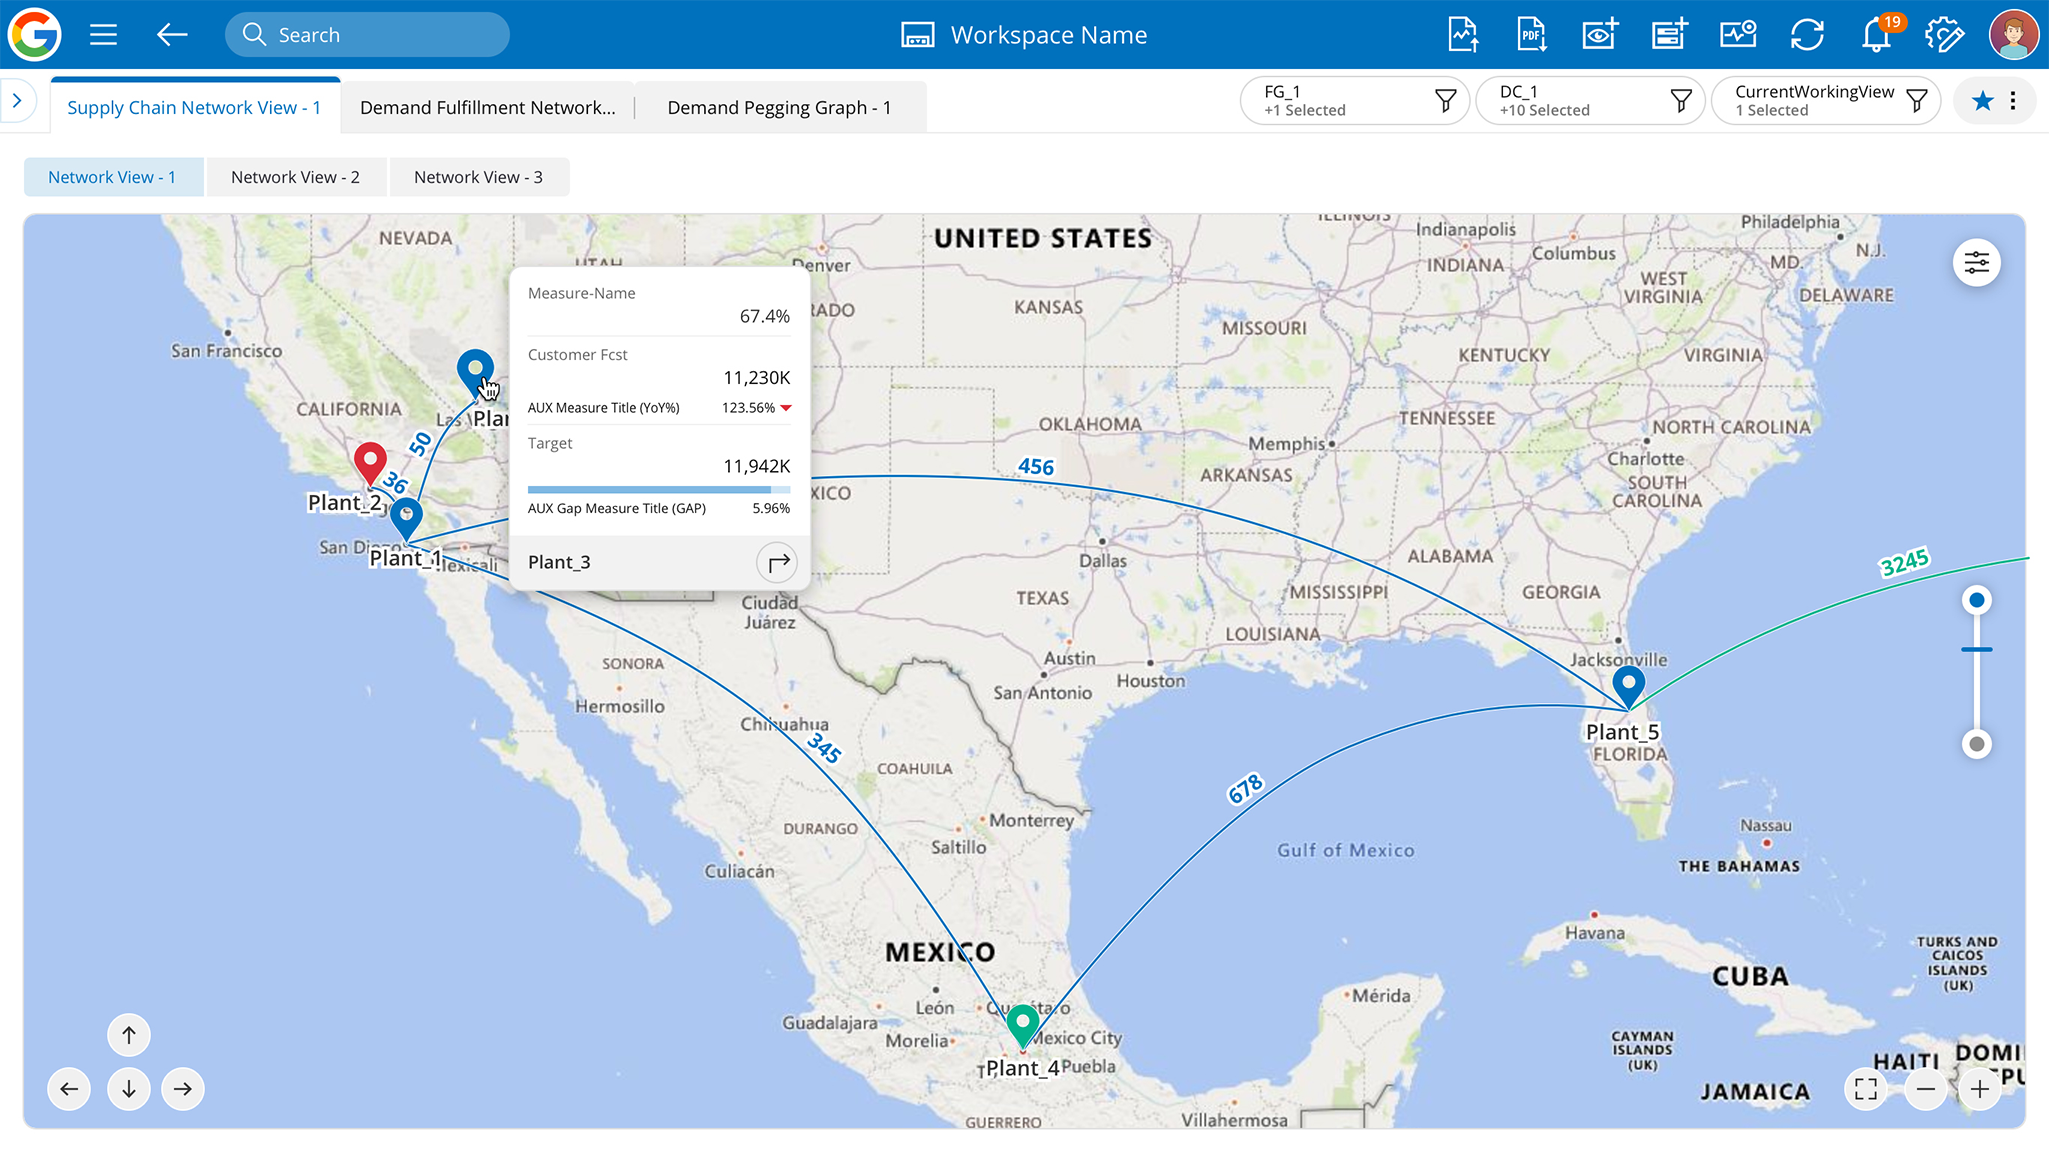Open the user profile avatar

pos(2014,35)
